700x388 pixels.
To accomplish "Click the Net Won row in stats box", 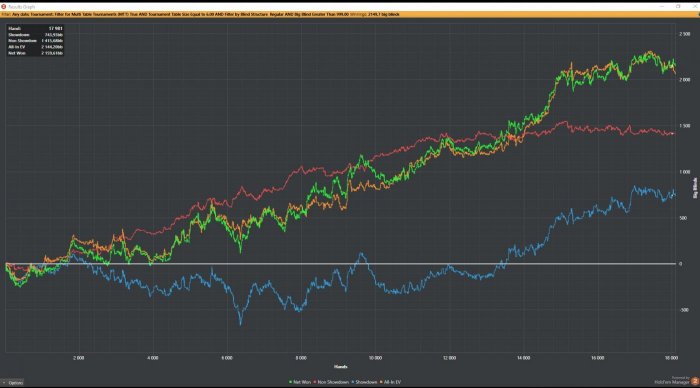I will pos(35,53).
